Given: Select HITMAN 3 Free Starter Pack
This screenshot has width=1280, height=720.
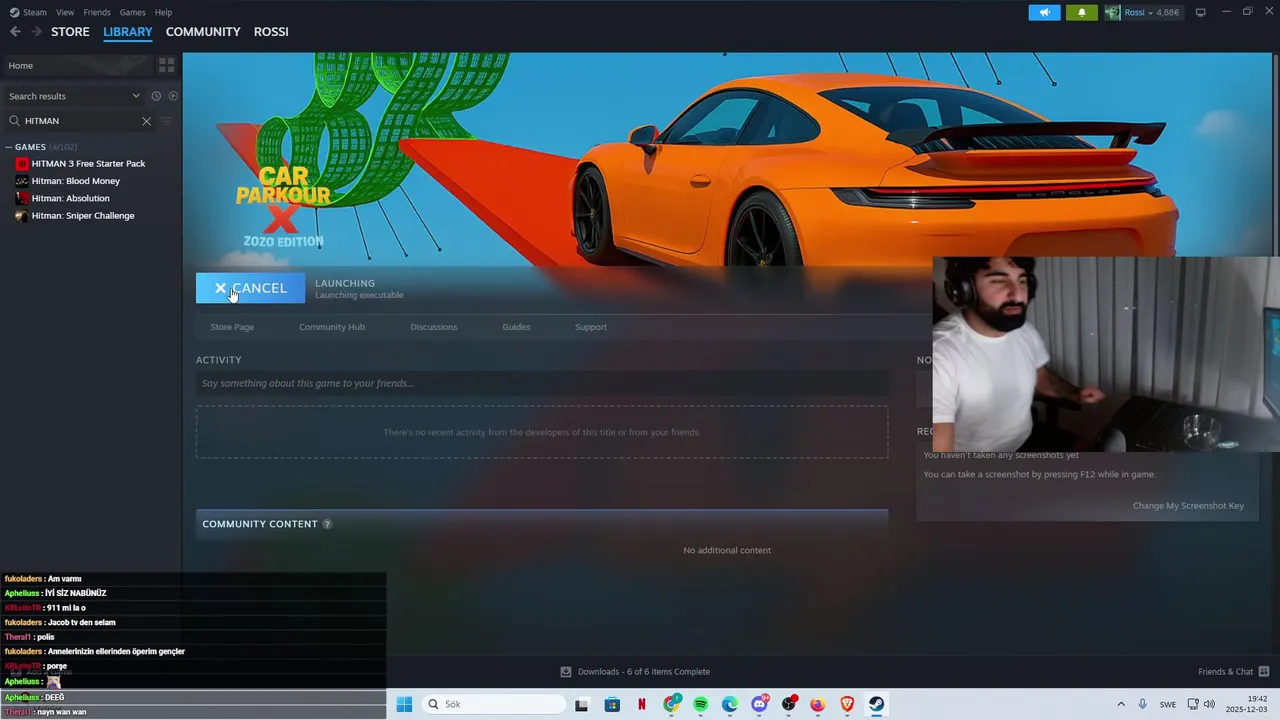Looking at the screenshot, I should click(88, 163).
